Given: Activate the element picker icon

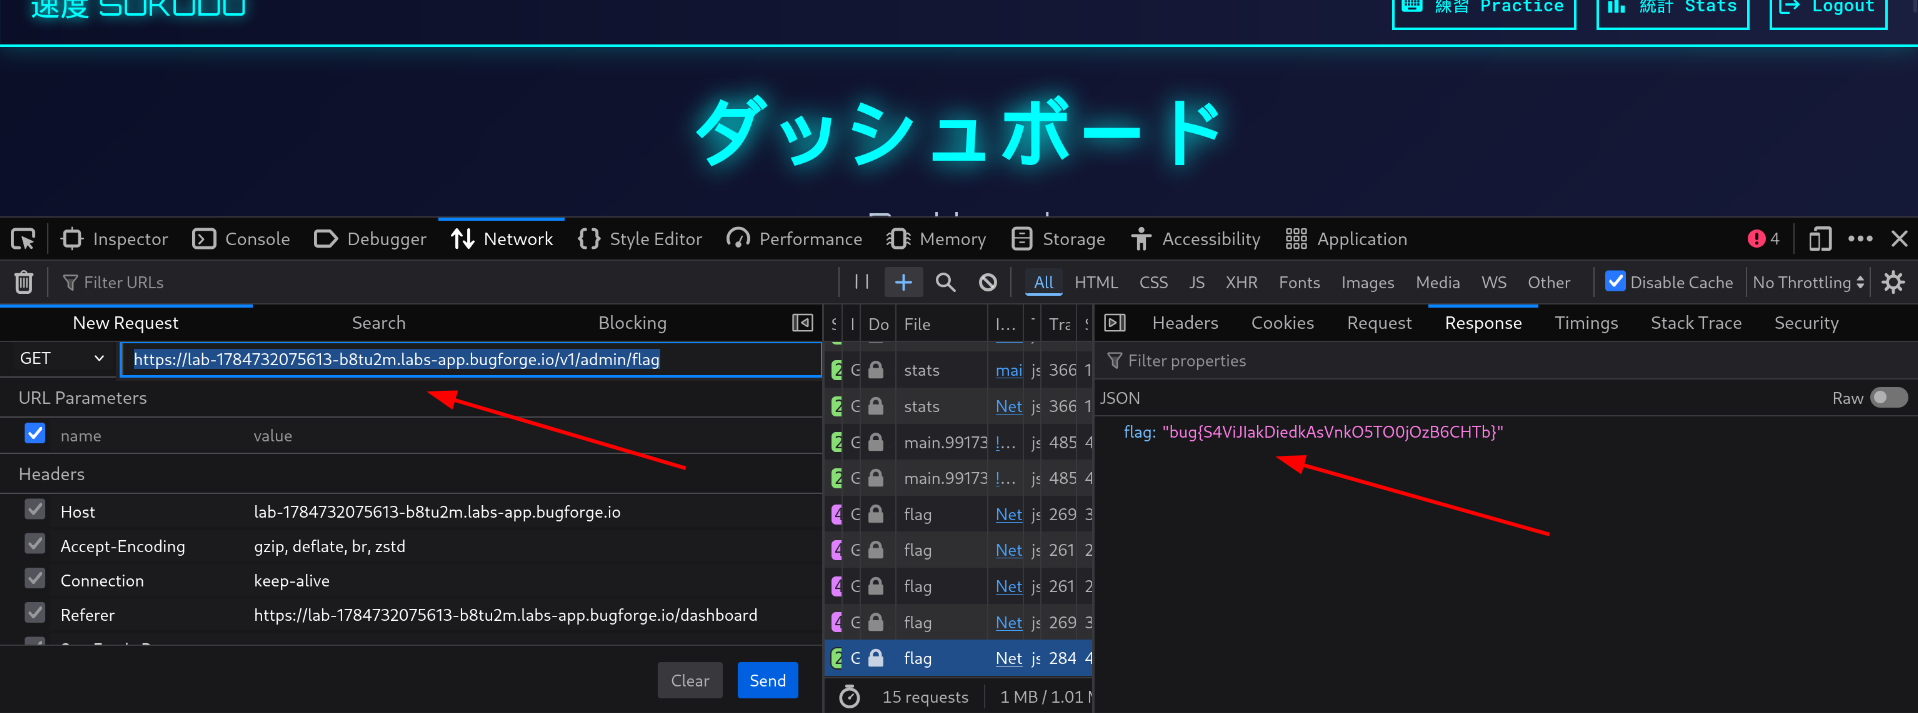Looking at the screenshot, I should tap(23, 239).
